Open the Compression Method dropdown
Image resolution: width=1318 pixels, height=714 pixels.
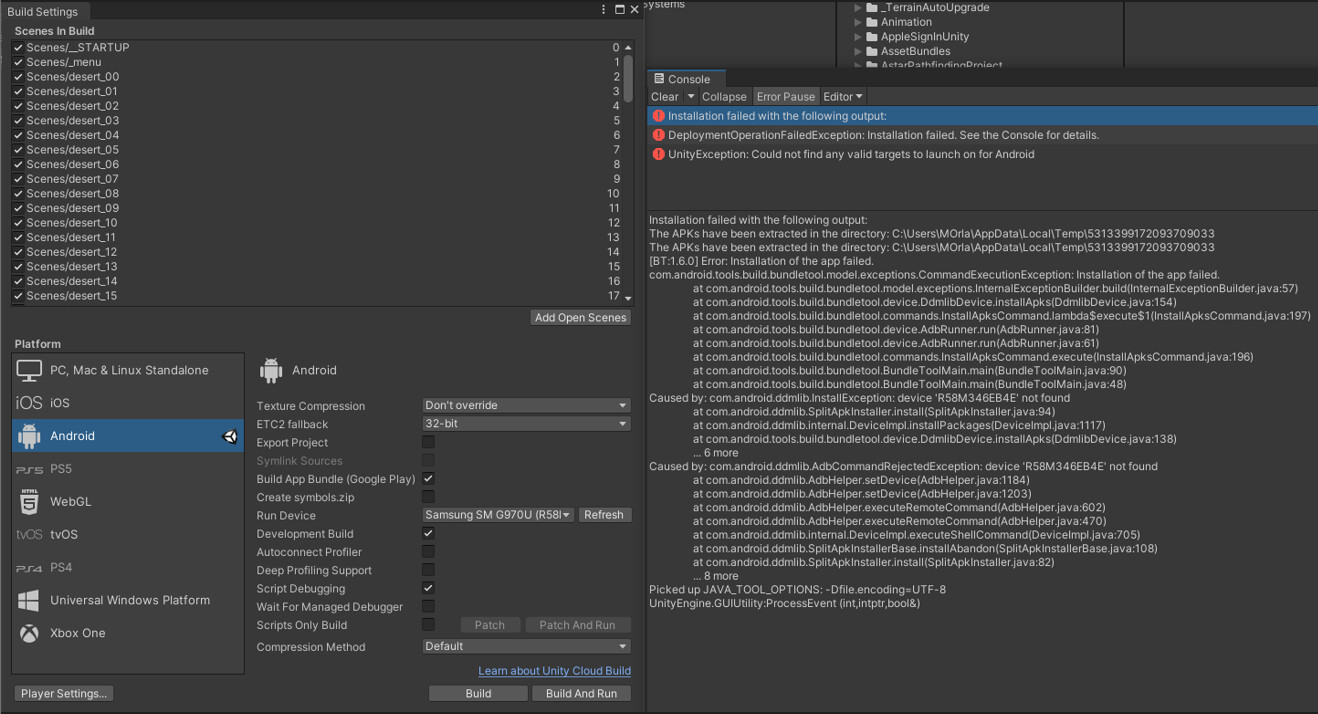[x=525, y=646]
